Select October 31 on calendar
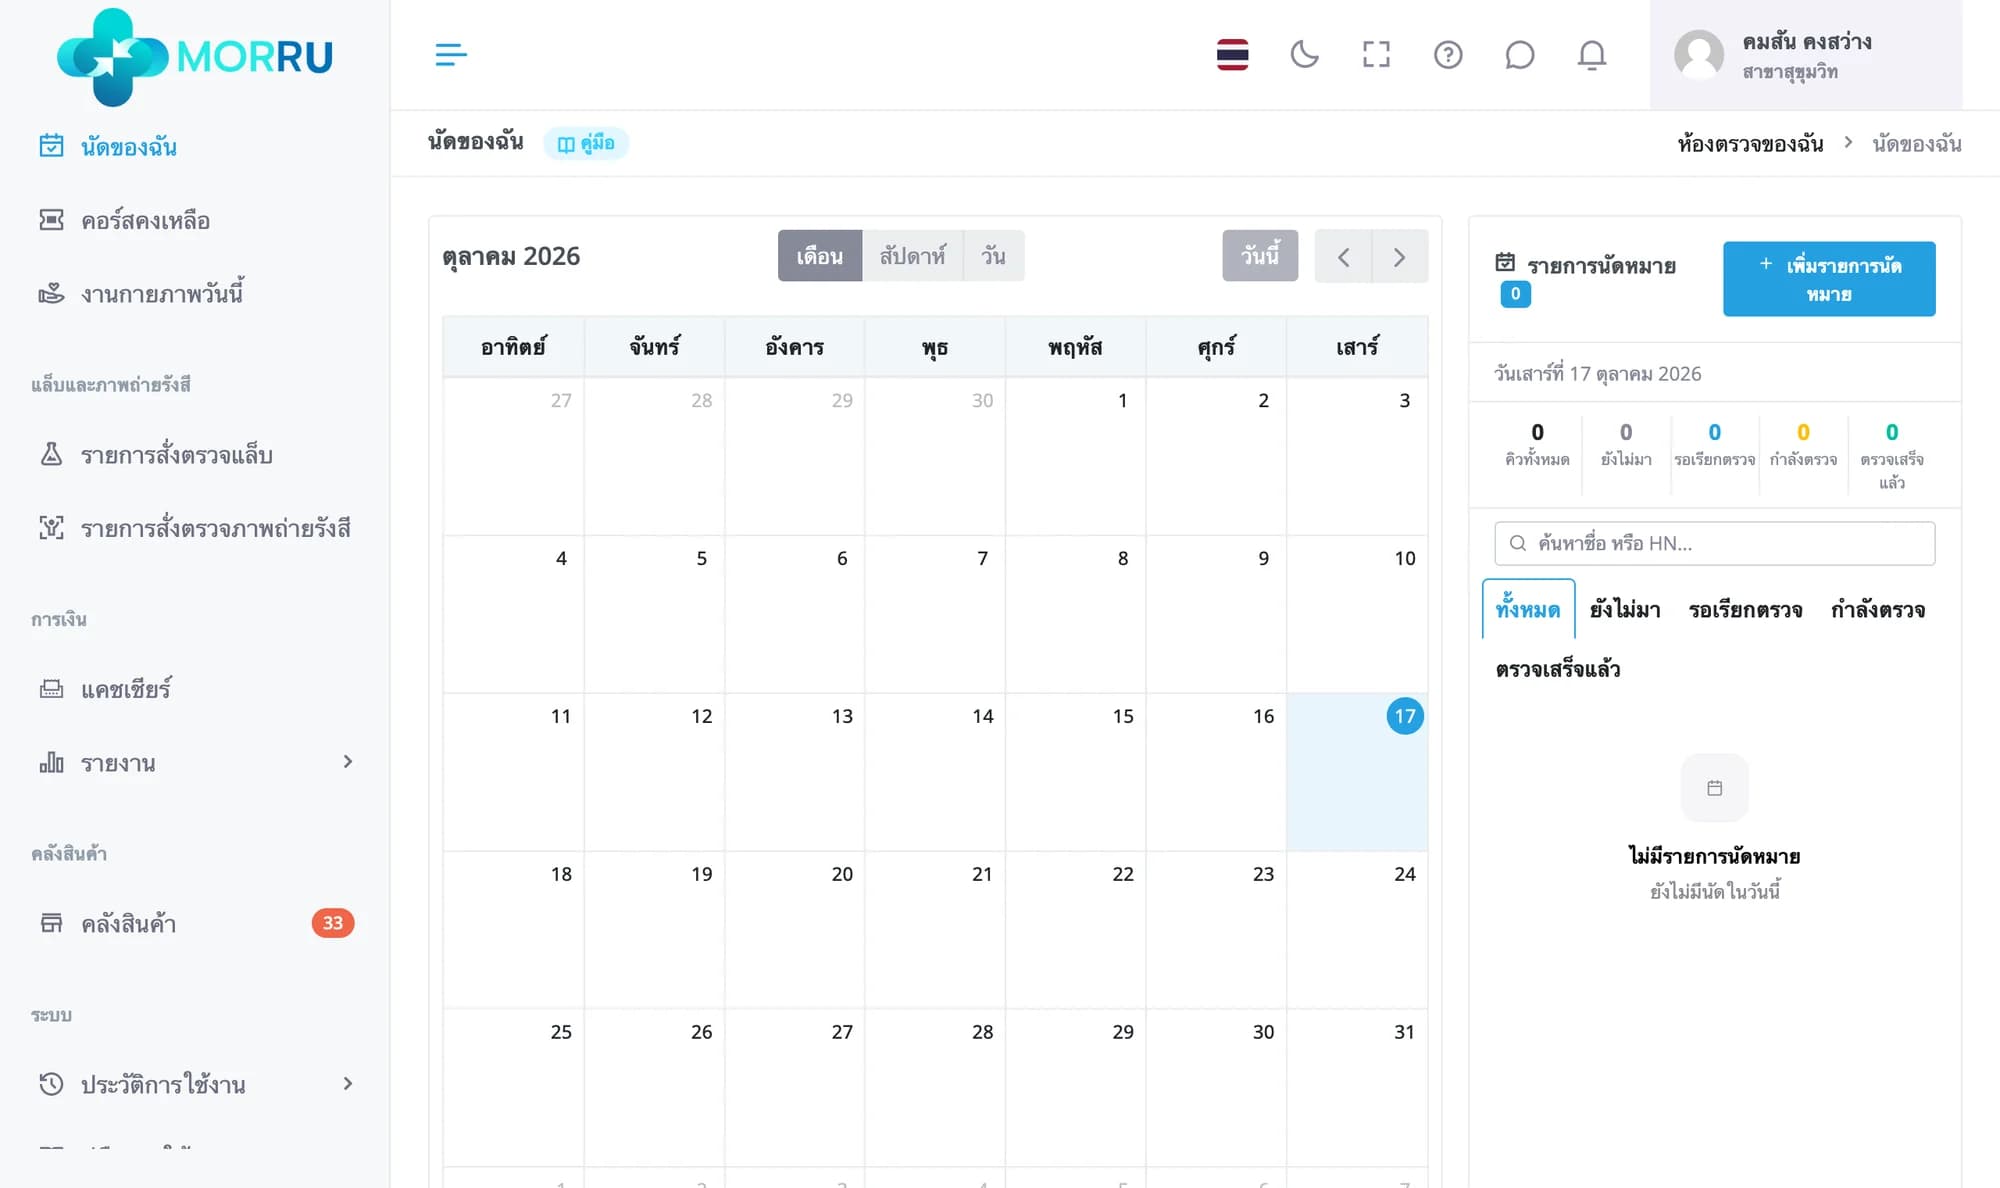This screenshot has width=2000, height=1188. 1357,1088
